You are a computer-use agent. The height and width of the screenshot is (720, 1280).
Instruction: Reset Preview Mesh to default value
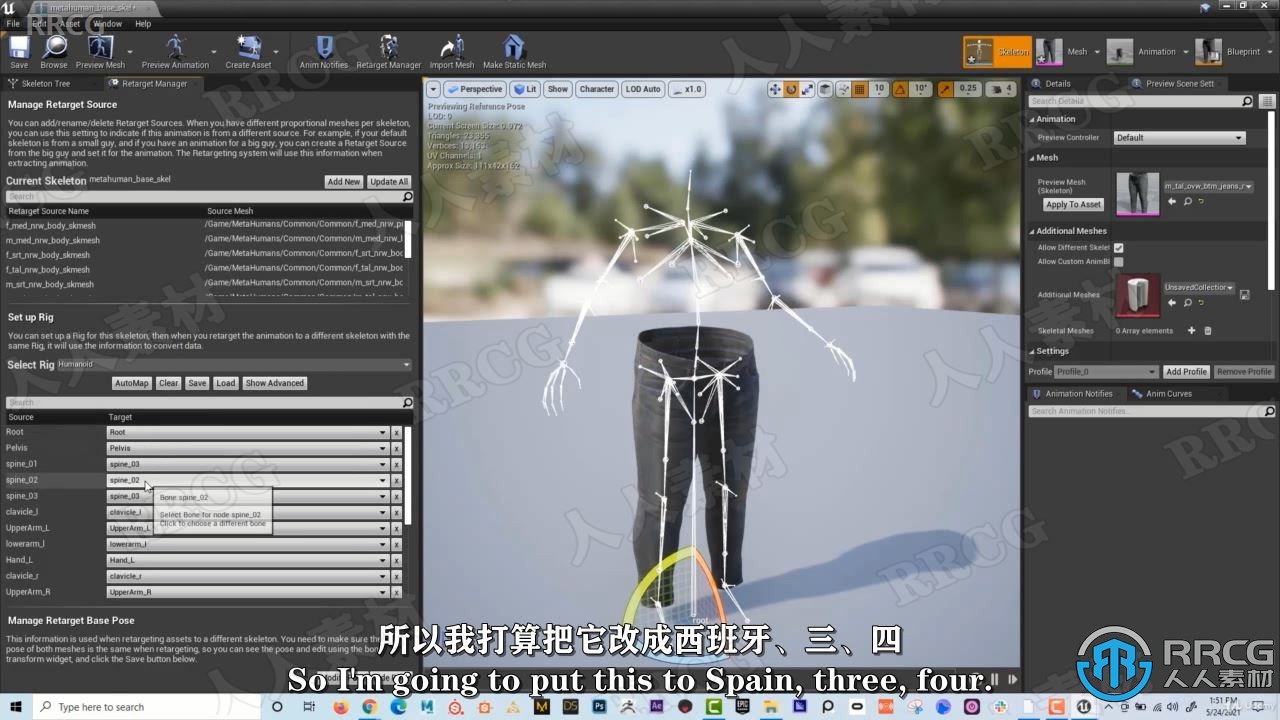tap(1201, 201)
